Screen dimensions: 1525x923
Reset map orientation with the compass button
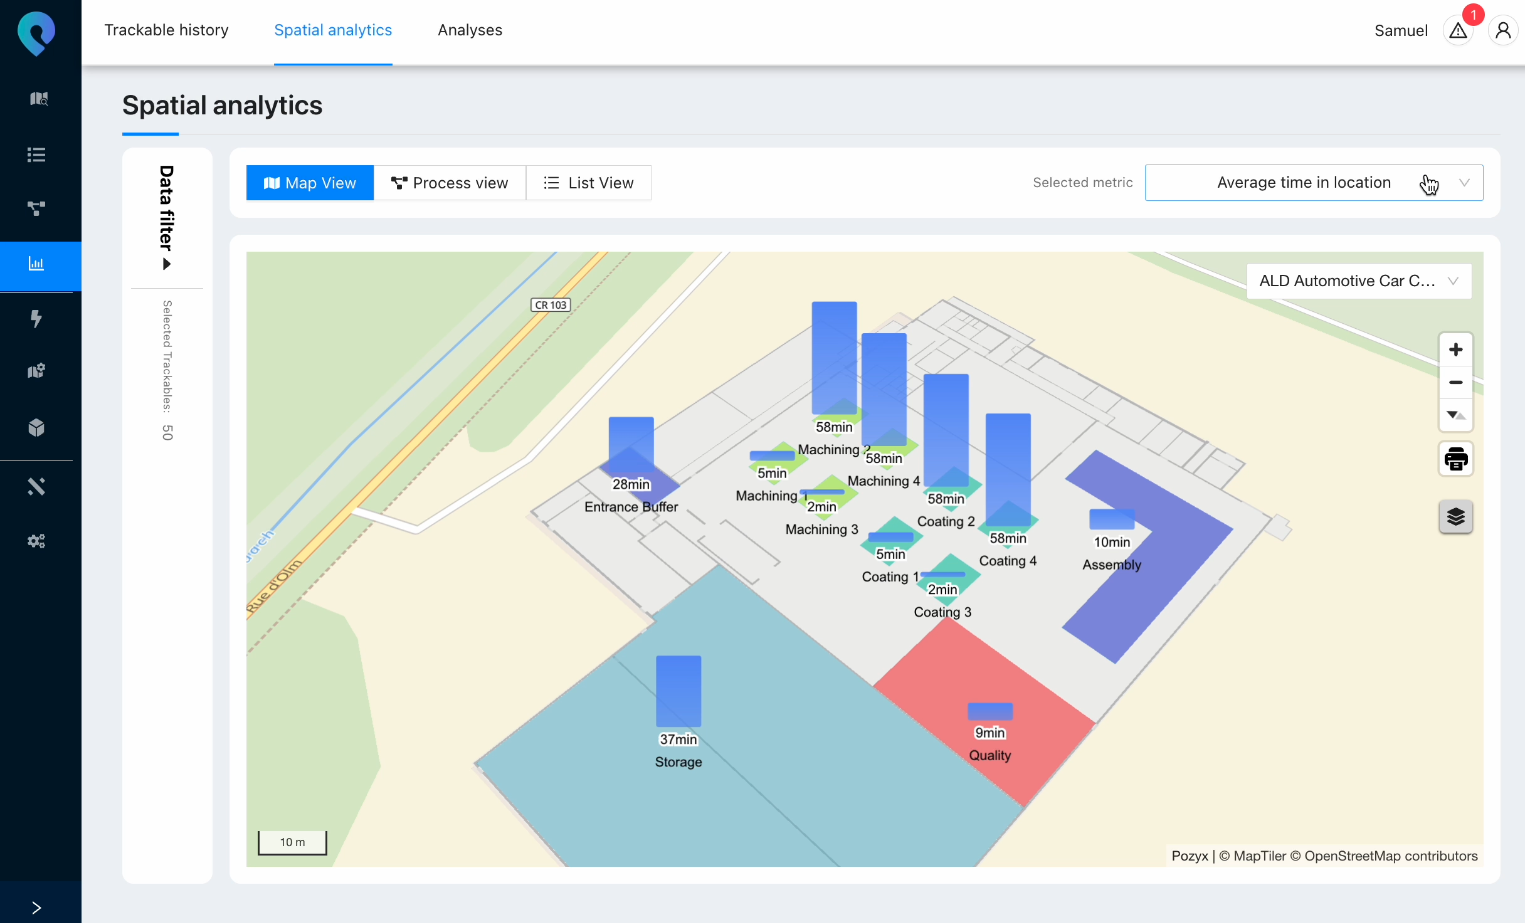click(x=1455, y=415)
